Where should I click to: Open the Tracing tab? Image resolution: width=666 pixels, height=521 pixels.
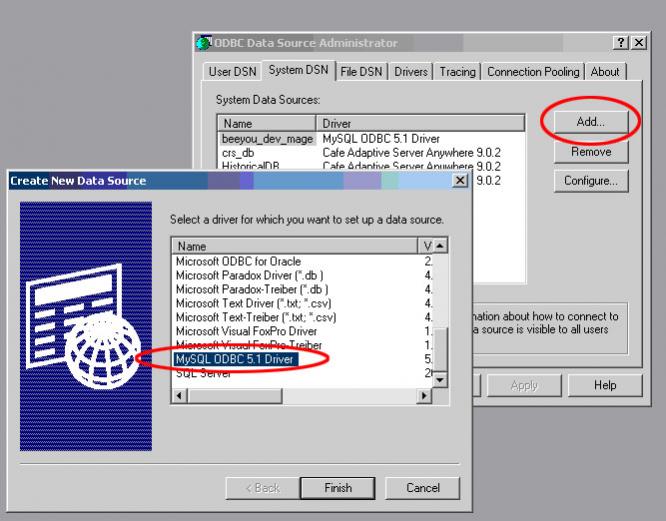pyautogui.click(x=458, y=72)
